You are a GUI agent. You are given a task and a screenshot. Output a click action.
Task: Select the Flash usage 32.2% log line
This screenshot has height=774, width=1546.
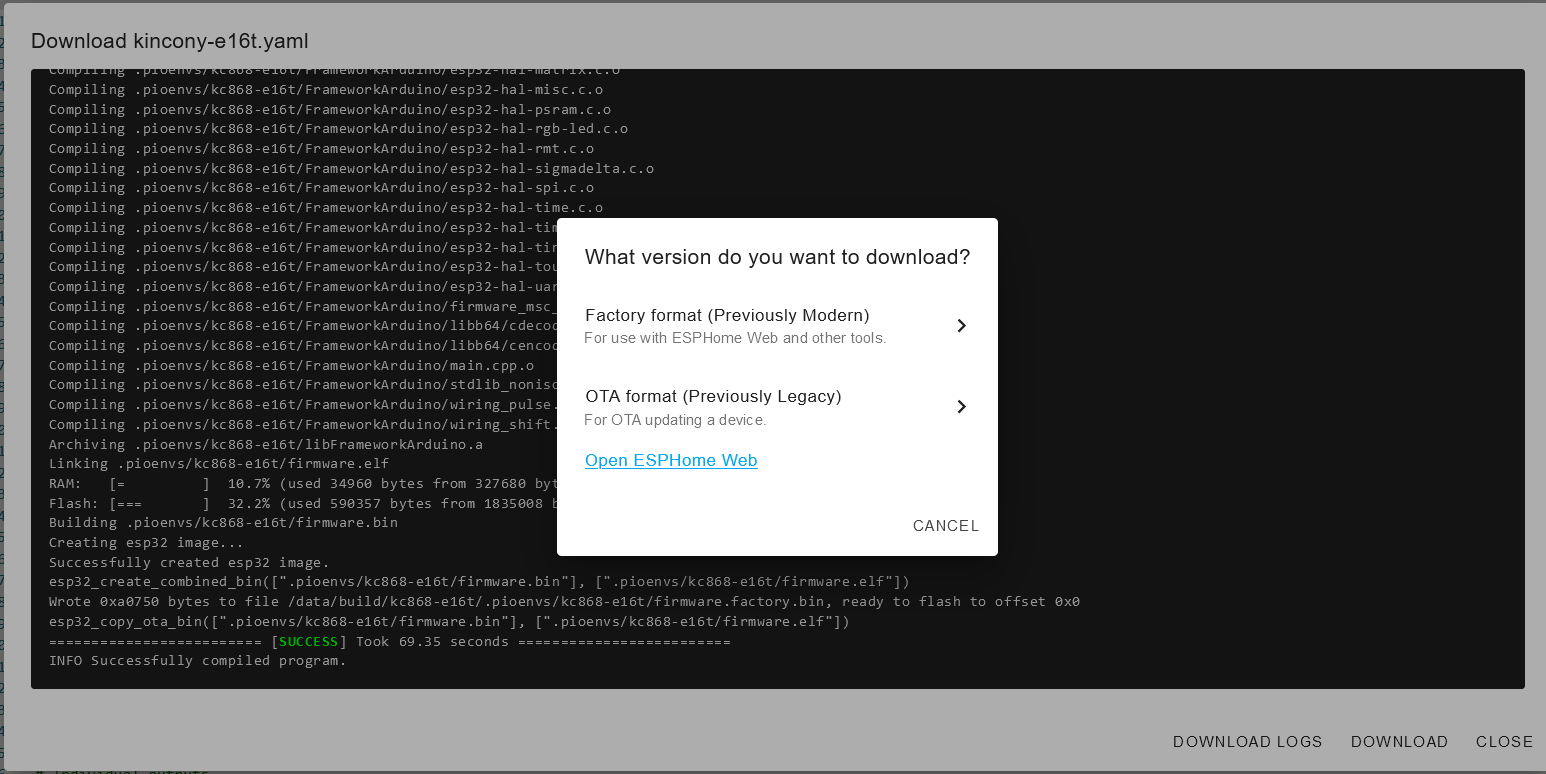[x=303, y=503]
